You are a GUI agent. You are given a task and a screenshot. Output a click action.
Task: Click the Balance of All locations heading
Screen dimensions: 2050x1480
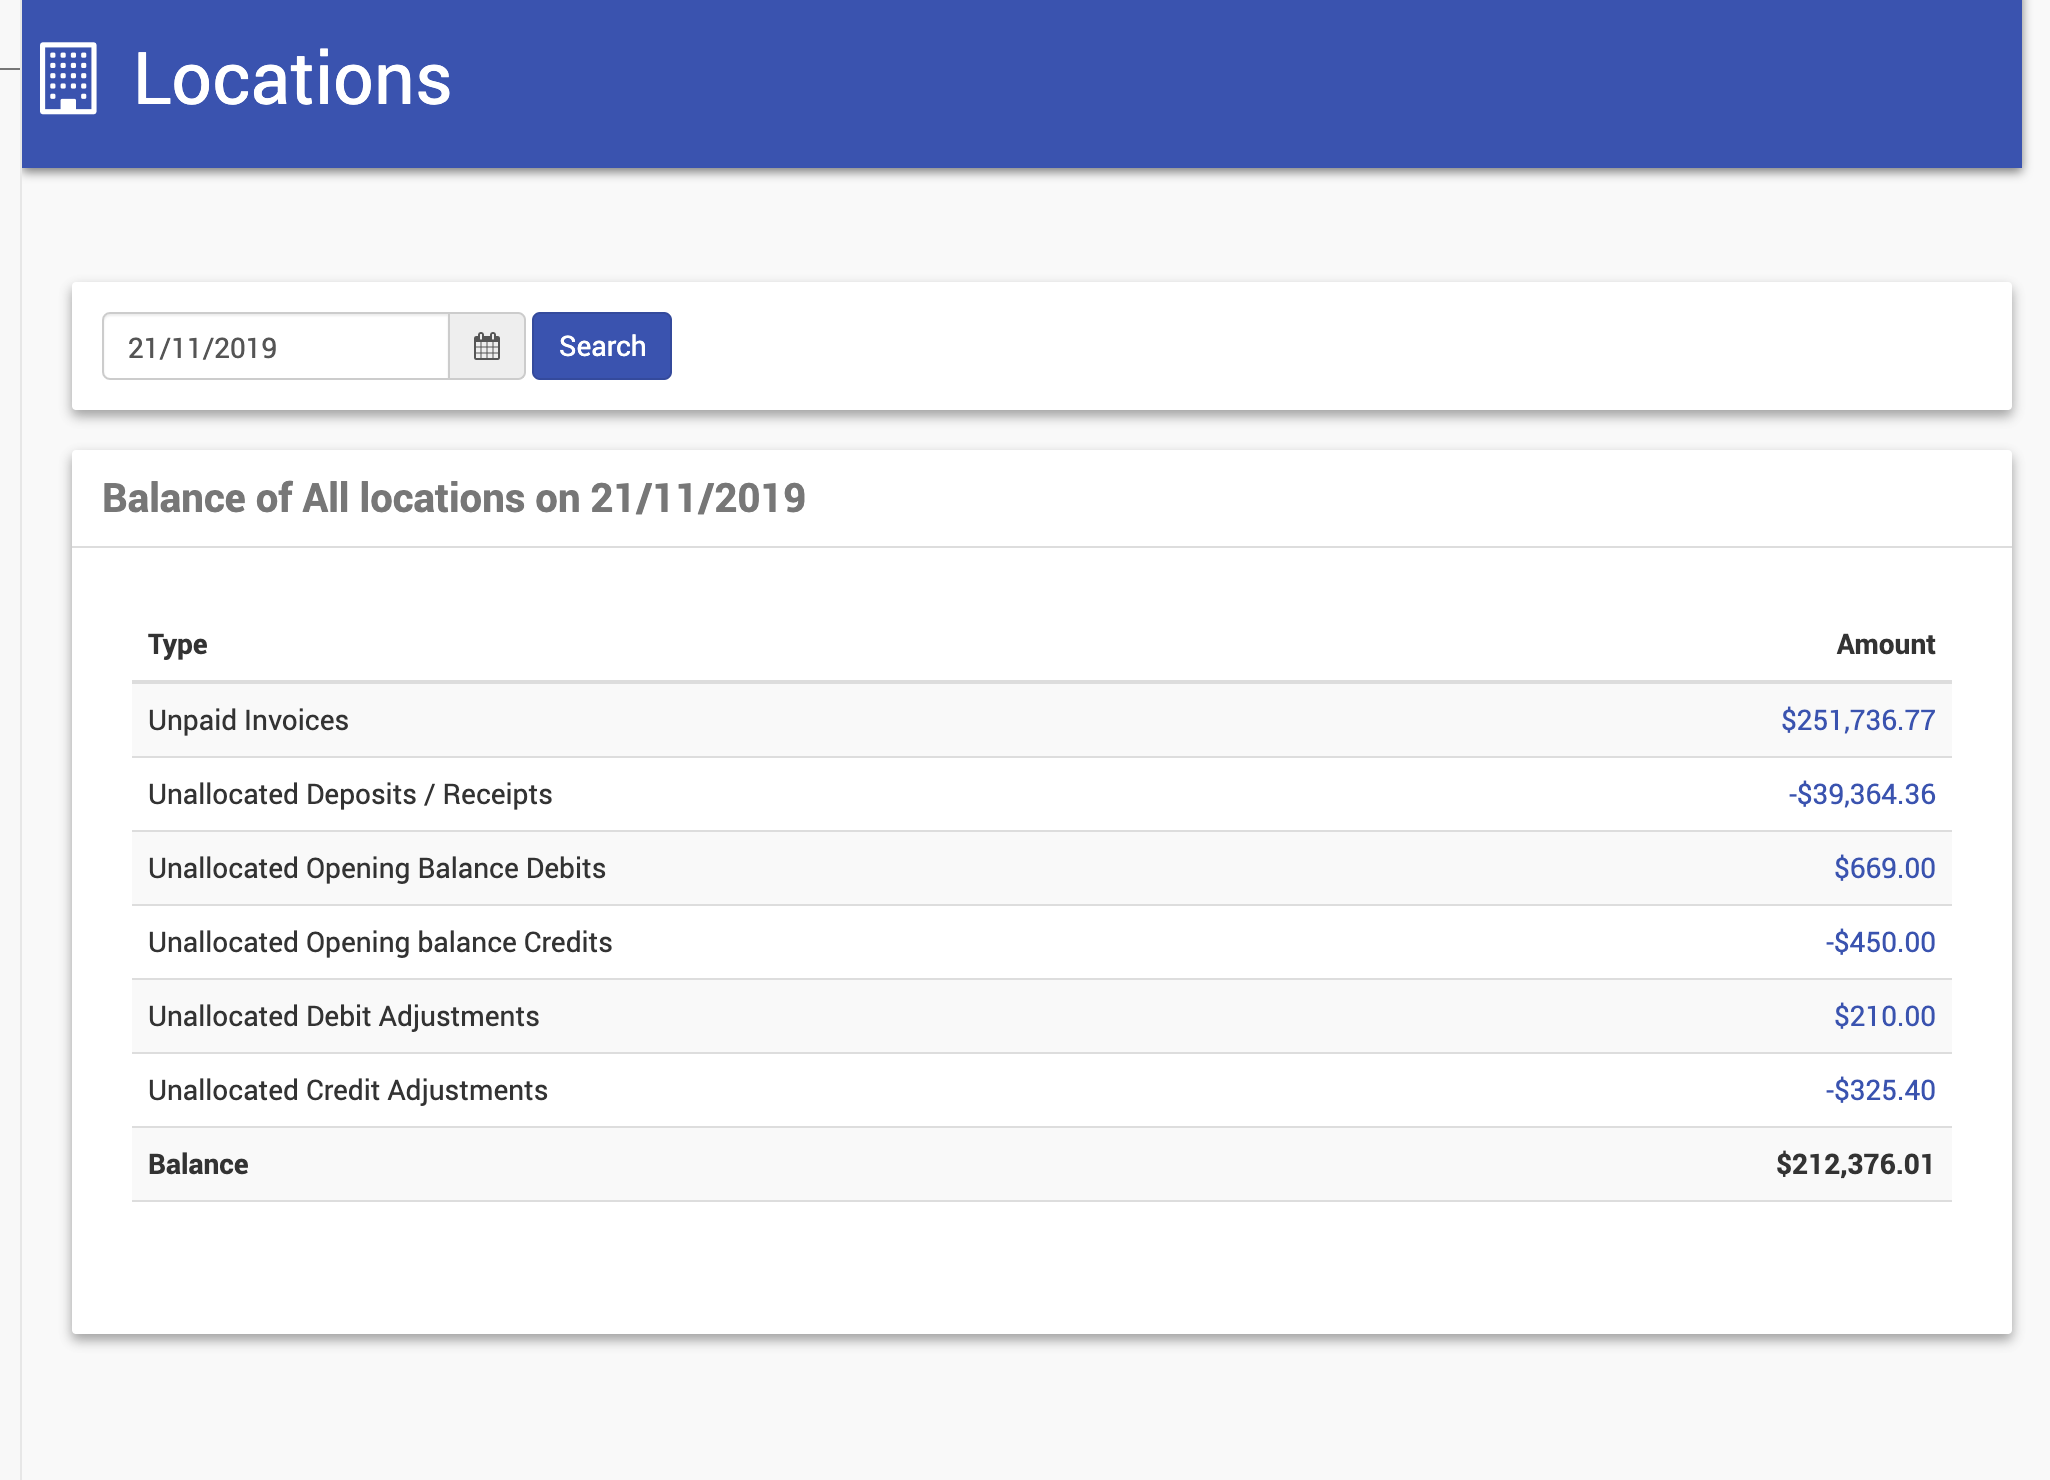coord(454,498)
